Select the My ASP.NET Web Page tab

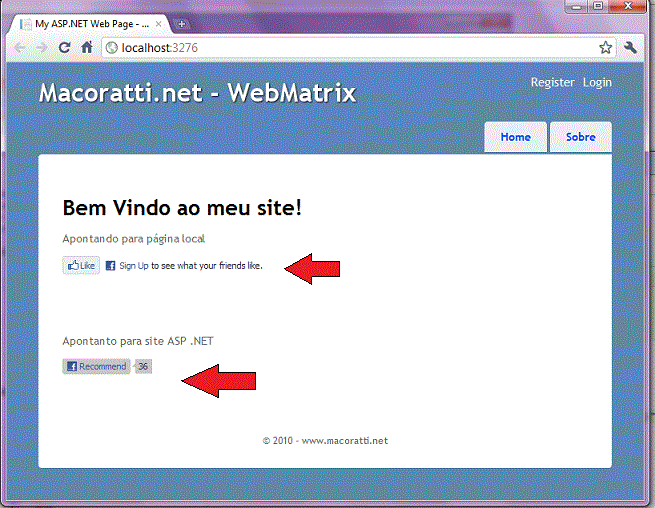tap(89, 24)
